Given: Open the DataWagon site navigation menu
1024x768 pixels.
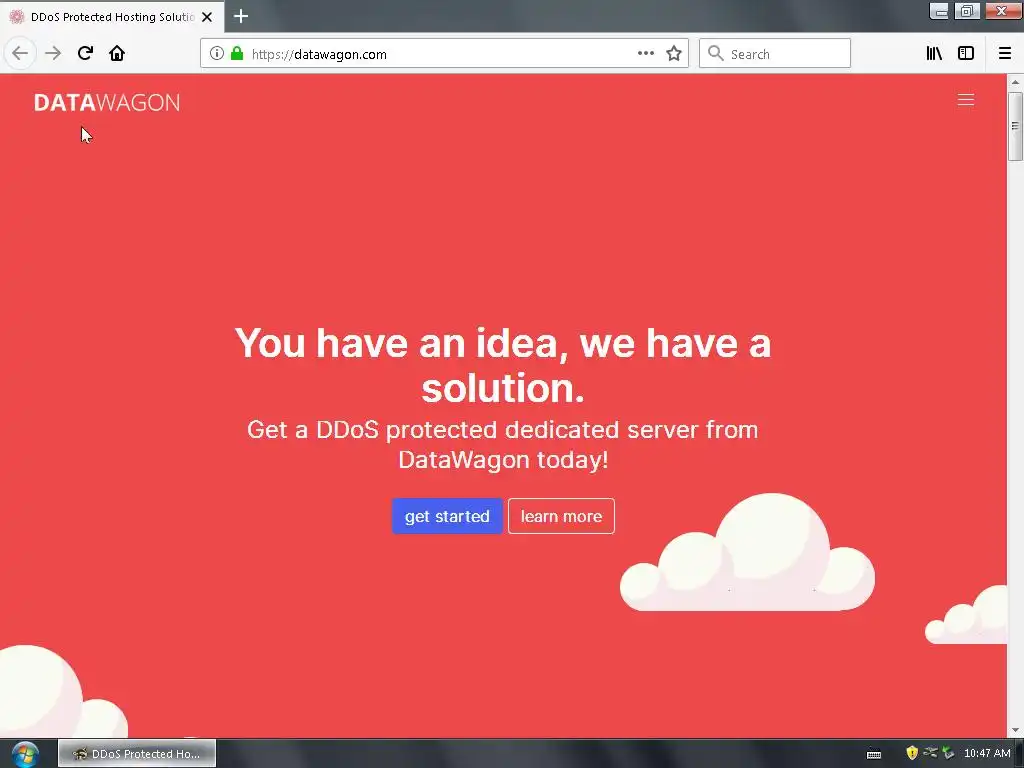Looking at the screenshot, I should click(x=966, y=100).
